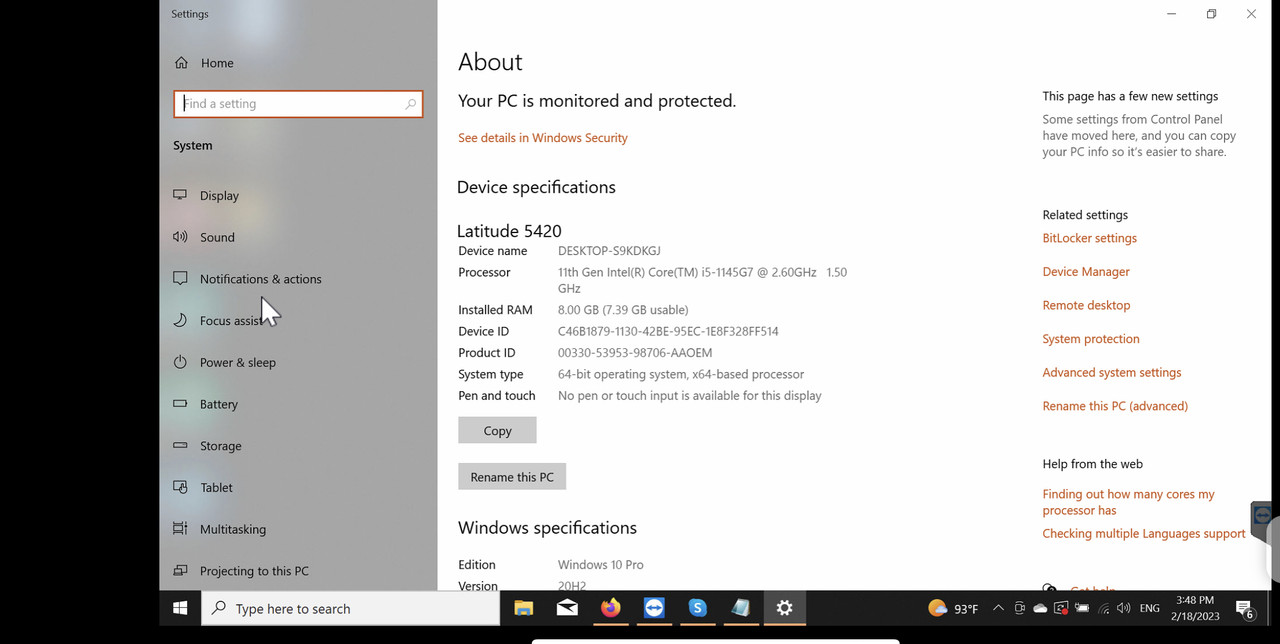1280x644 pixels.
Task: Open Firefox from taskbar
Action: [610, 608]
